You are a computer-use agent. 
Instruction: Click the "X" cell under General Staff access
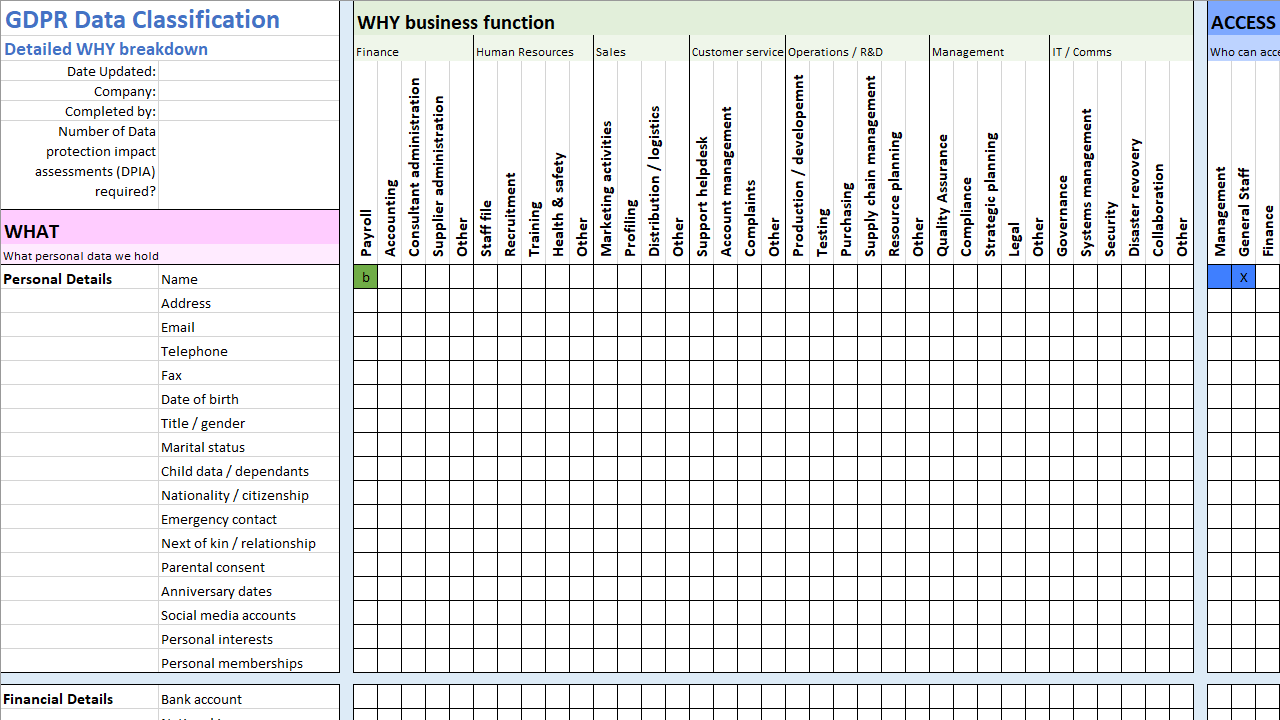pyautogui.click(x=1243, y=277)
